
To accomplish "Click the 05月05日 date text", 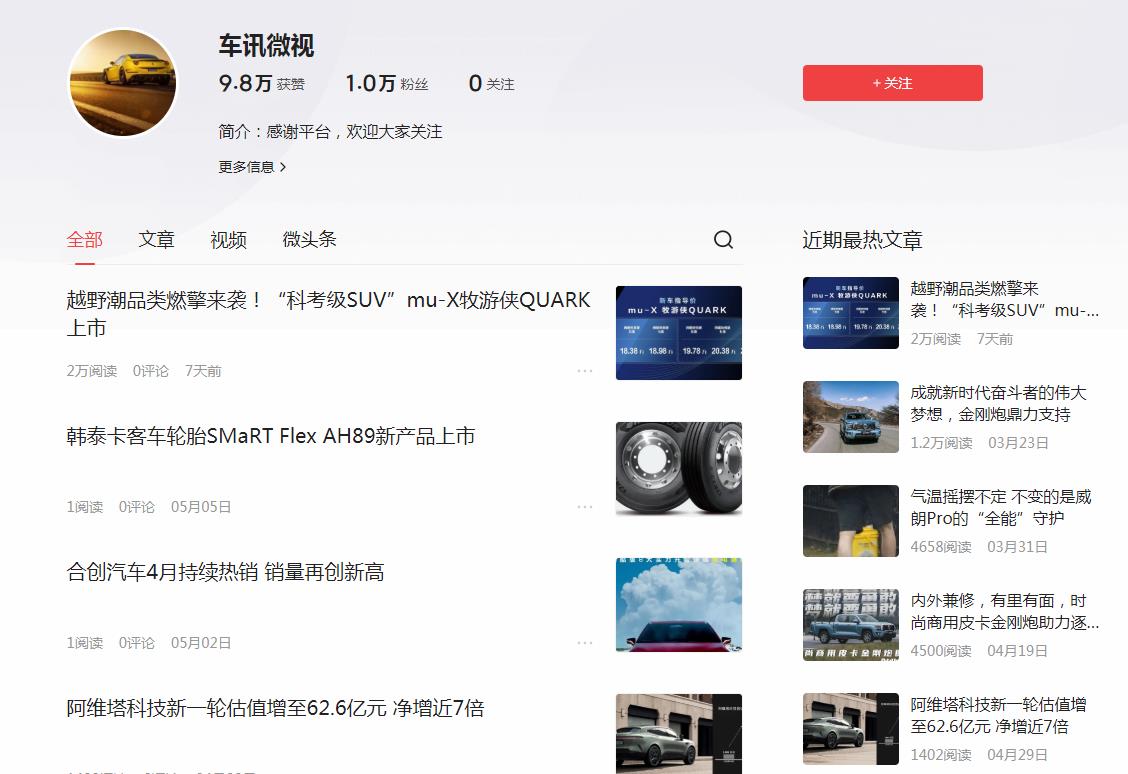I will pyautogui.click(x=201, y=506).
